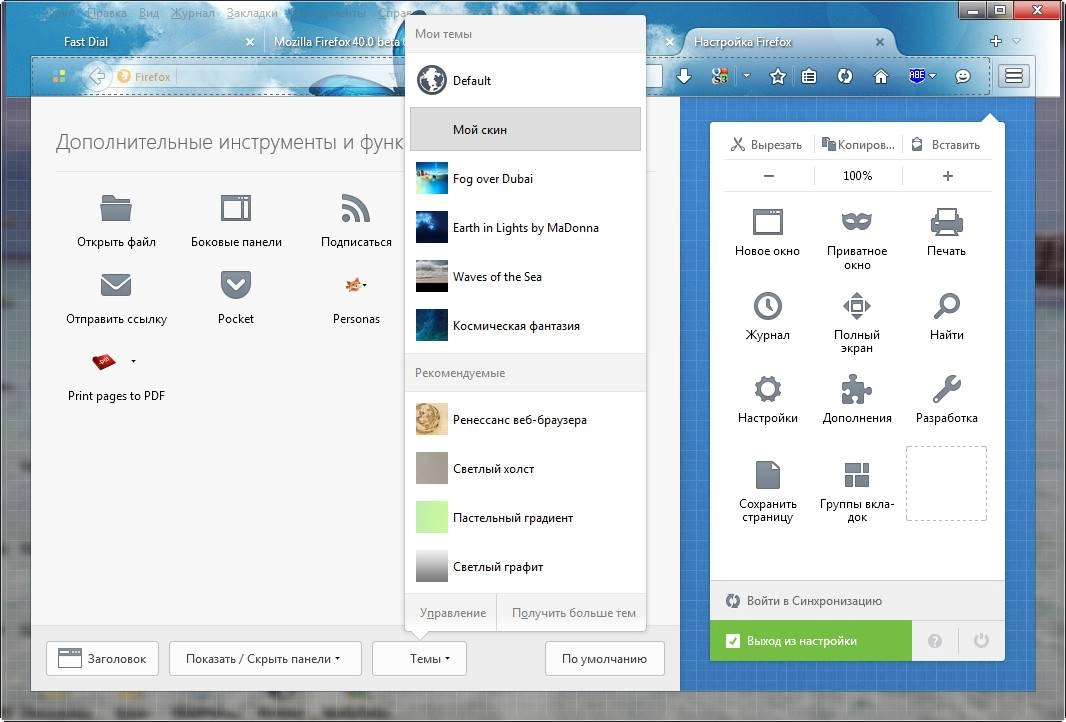Select the Sidebars icon

click(x=236, y=208)
